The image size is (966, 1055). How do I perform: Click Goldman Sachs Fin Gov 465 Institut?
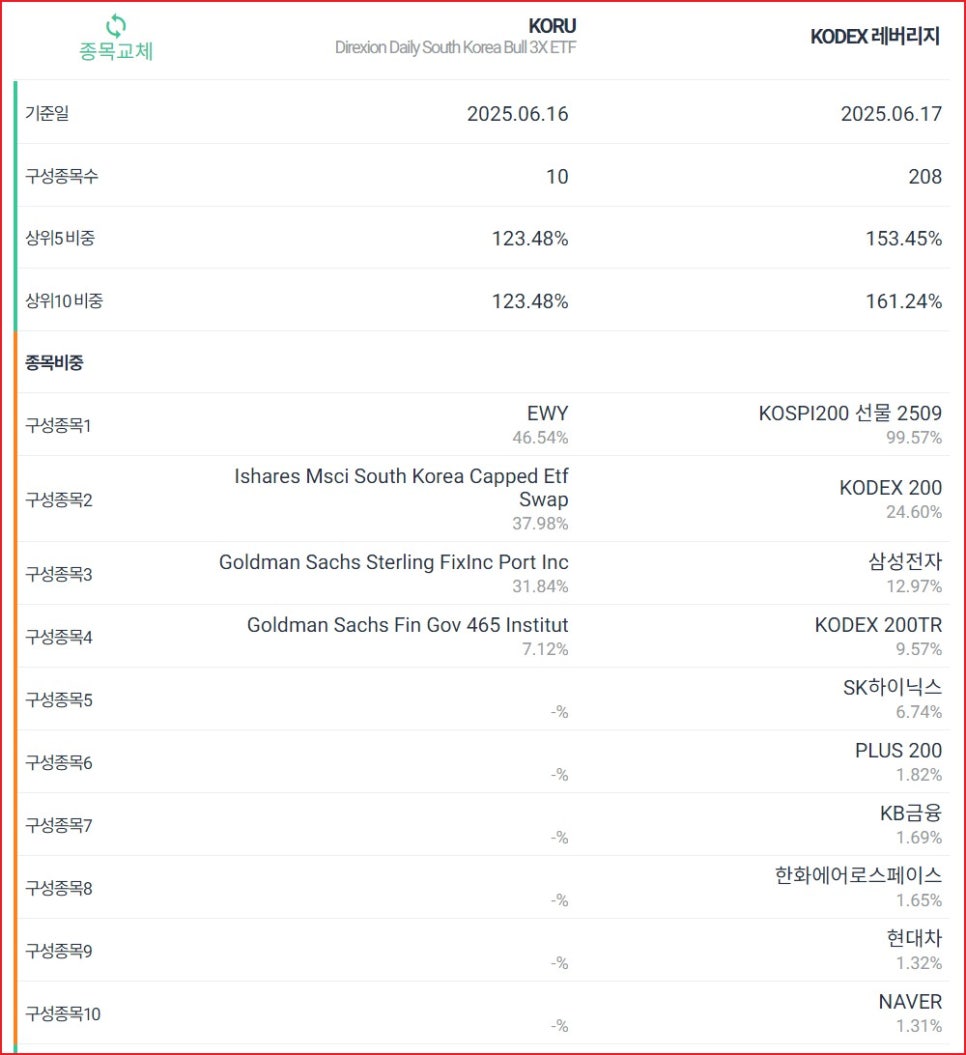tap(408, 625)
